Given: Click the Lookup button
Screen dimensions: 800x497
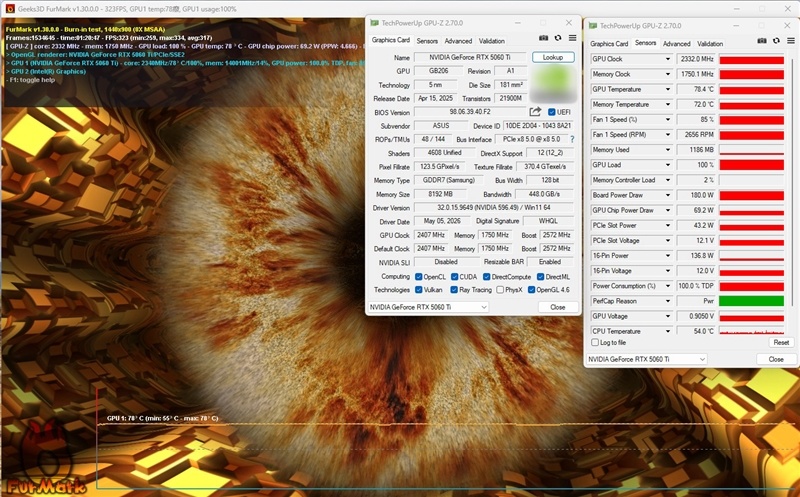Looking at the screenshot, I should pyautogui.click(x=553, y=57).
